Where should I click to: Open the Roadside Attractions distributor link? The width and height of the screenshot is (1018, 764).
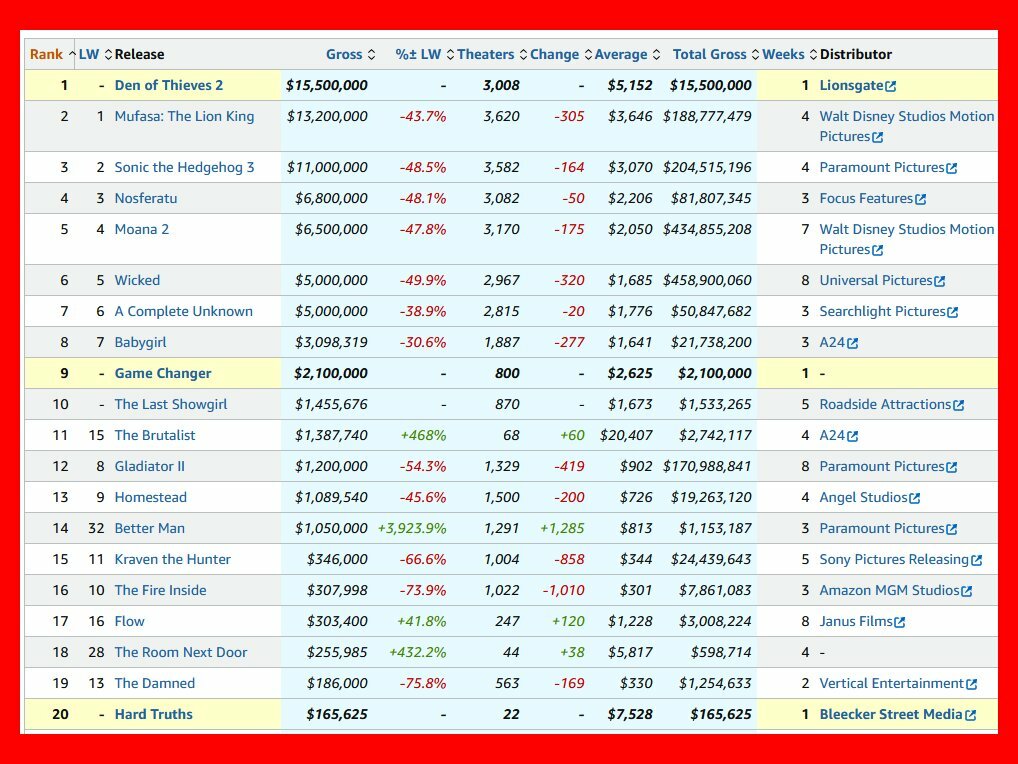point(886,405)
